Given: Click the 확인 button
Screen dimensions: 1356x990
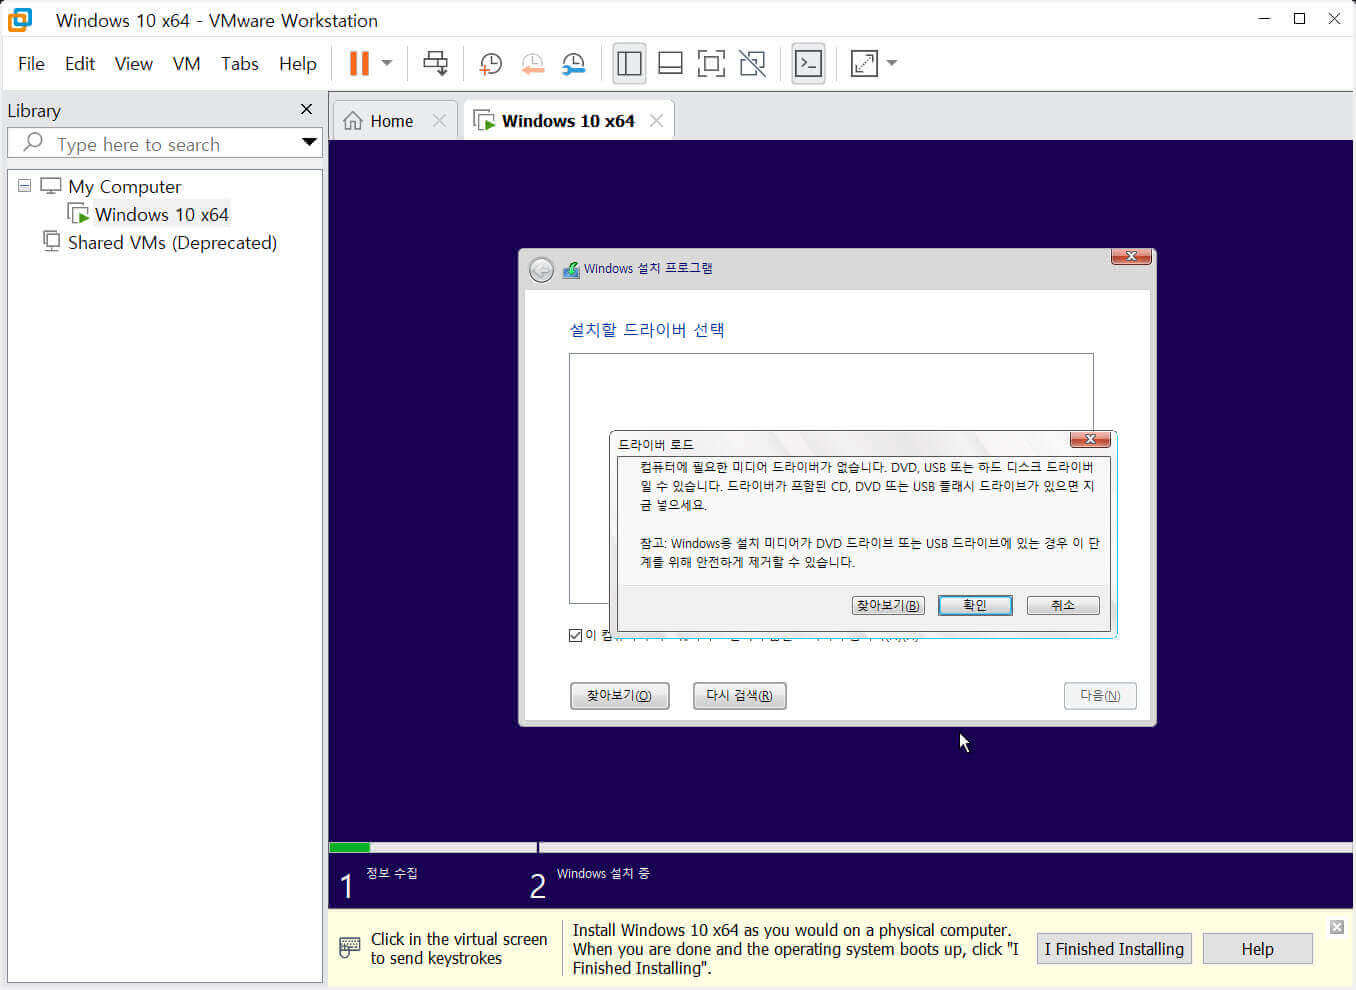Looking at the screenshot, I should tap(975, 606).
